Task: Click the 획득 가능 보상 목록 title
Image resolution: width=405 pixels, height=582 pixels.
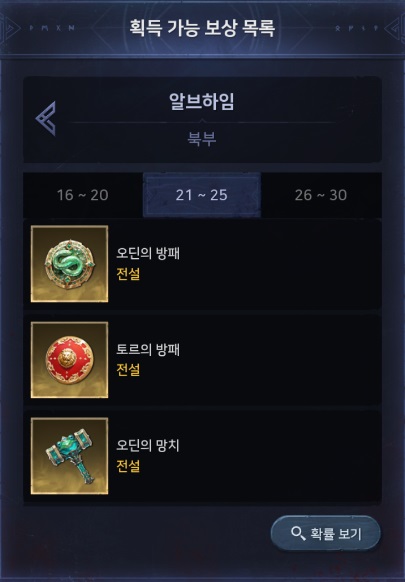Action: pos(202,28)
